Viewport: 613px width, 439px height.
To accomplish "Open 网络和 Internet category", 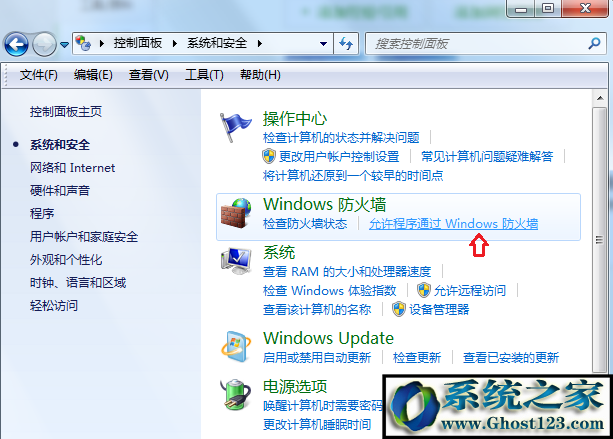I will click(x=72, y=168).
